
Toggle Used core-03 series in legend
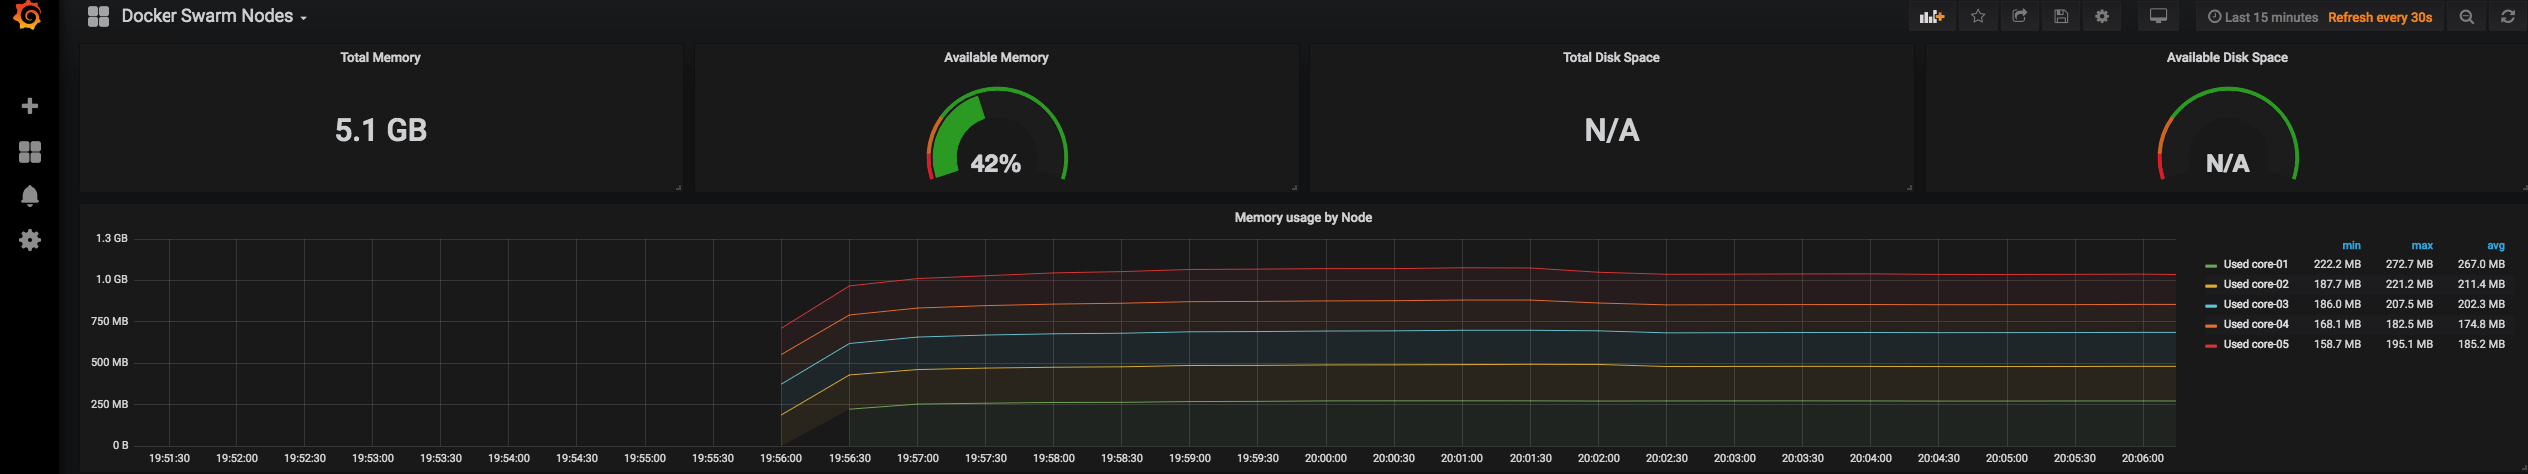[x=2255, y=304]
